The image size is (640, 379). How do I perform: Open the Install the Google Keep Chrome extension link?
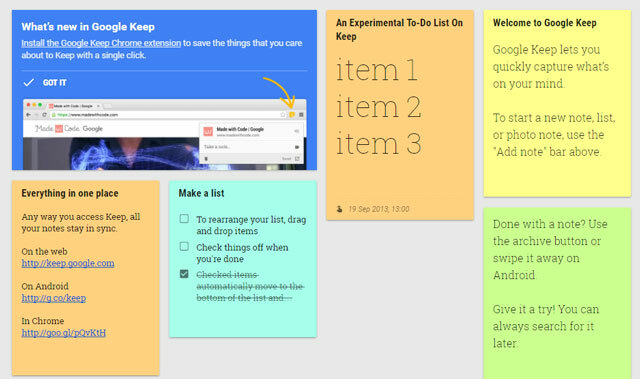point(101,43)
